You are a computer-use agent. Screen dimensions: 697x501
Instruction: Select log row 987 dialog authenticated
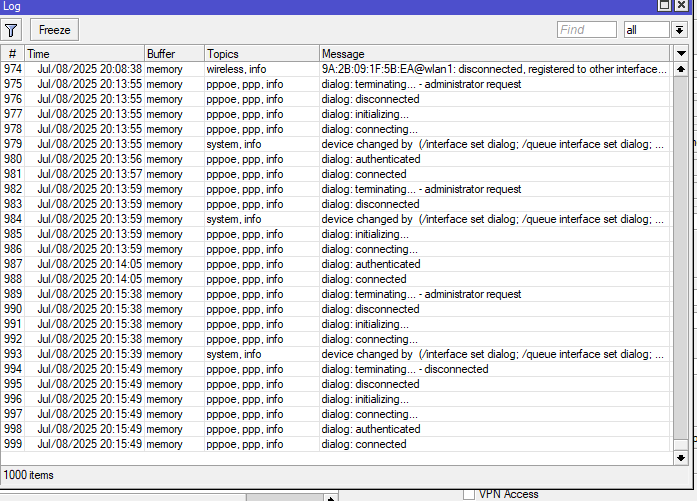pos(336,264)
